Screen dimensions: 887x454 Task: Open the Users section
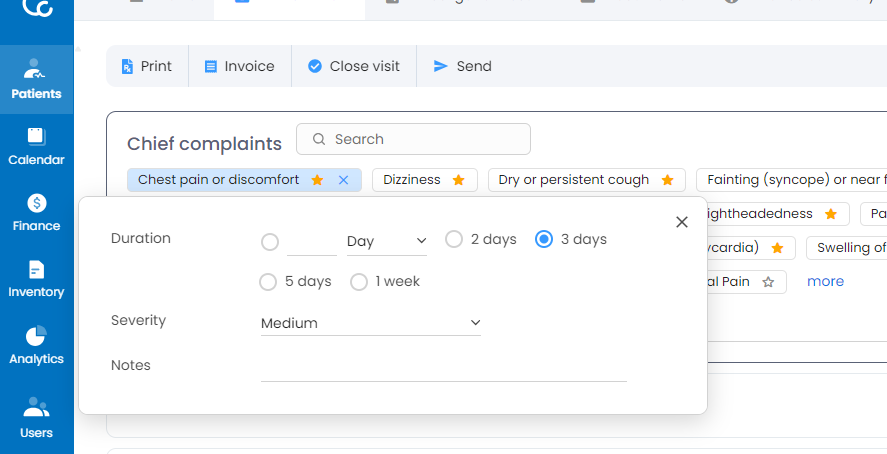[x=36, y=418]
